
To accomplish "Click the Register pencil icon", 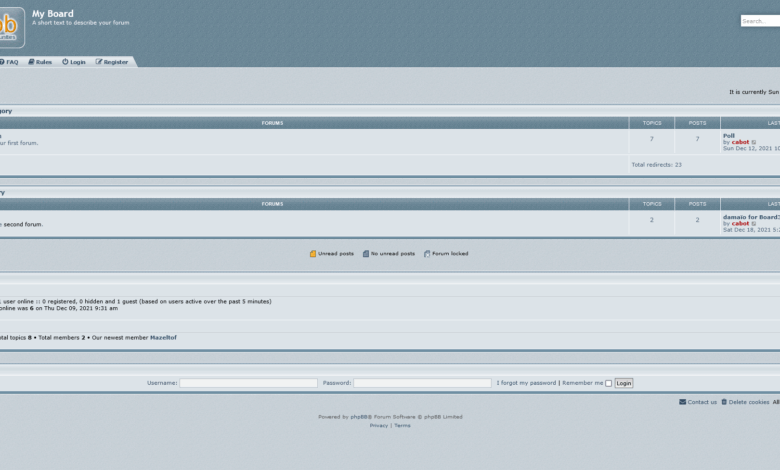I will 99,62.
